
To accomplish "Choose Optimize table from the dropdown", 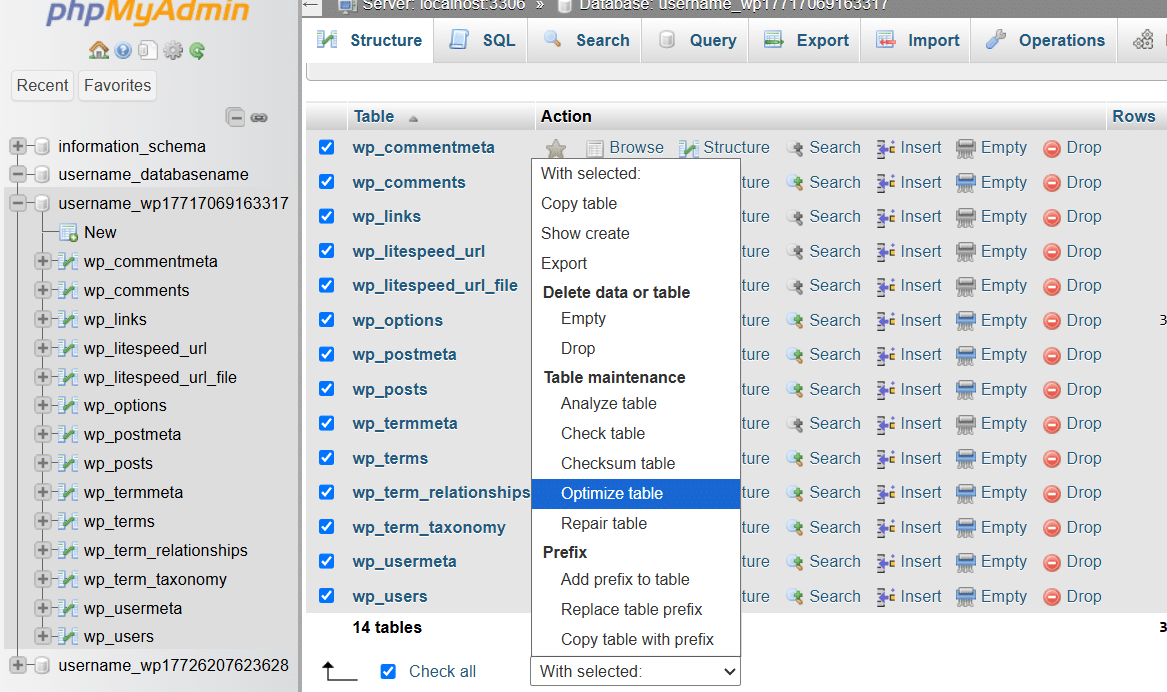I will (x=636, y=493).
